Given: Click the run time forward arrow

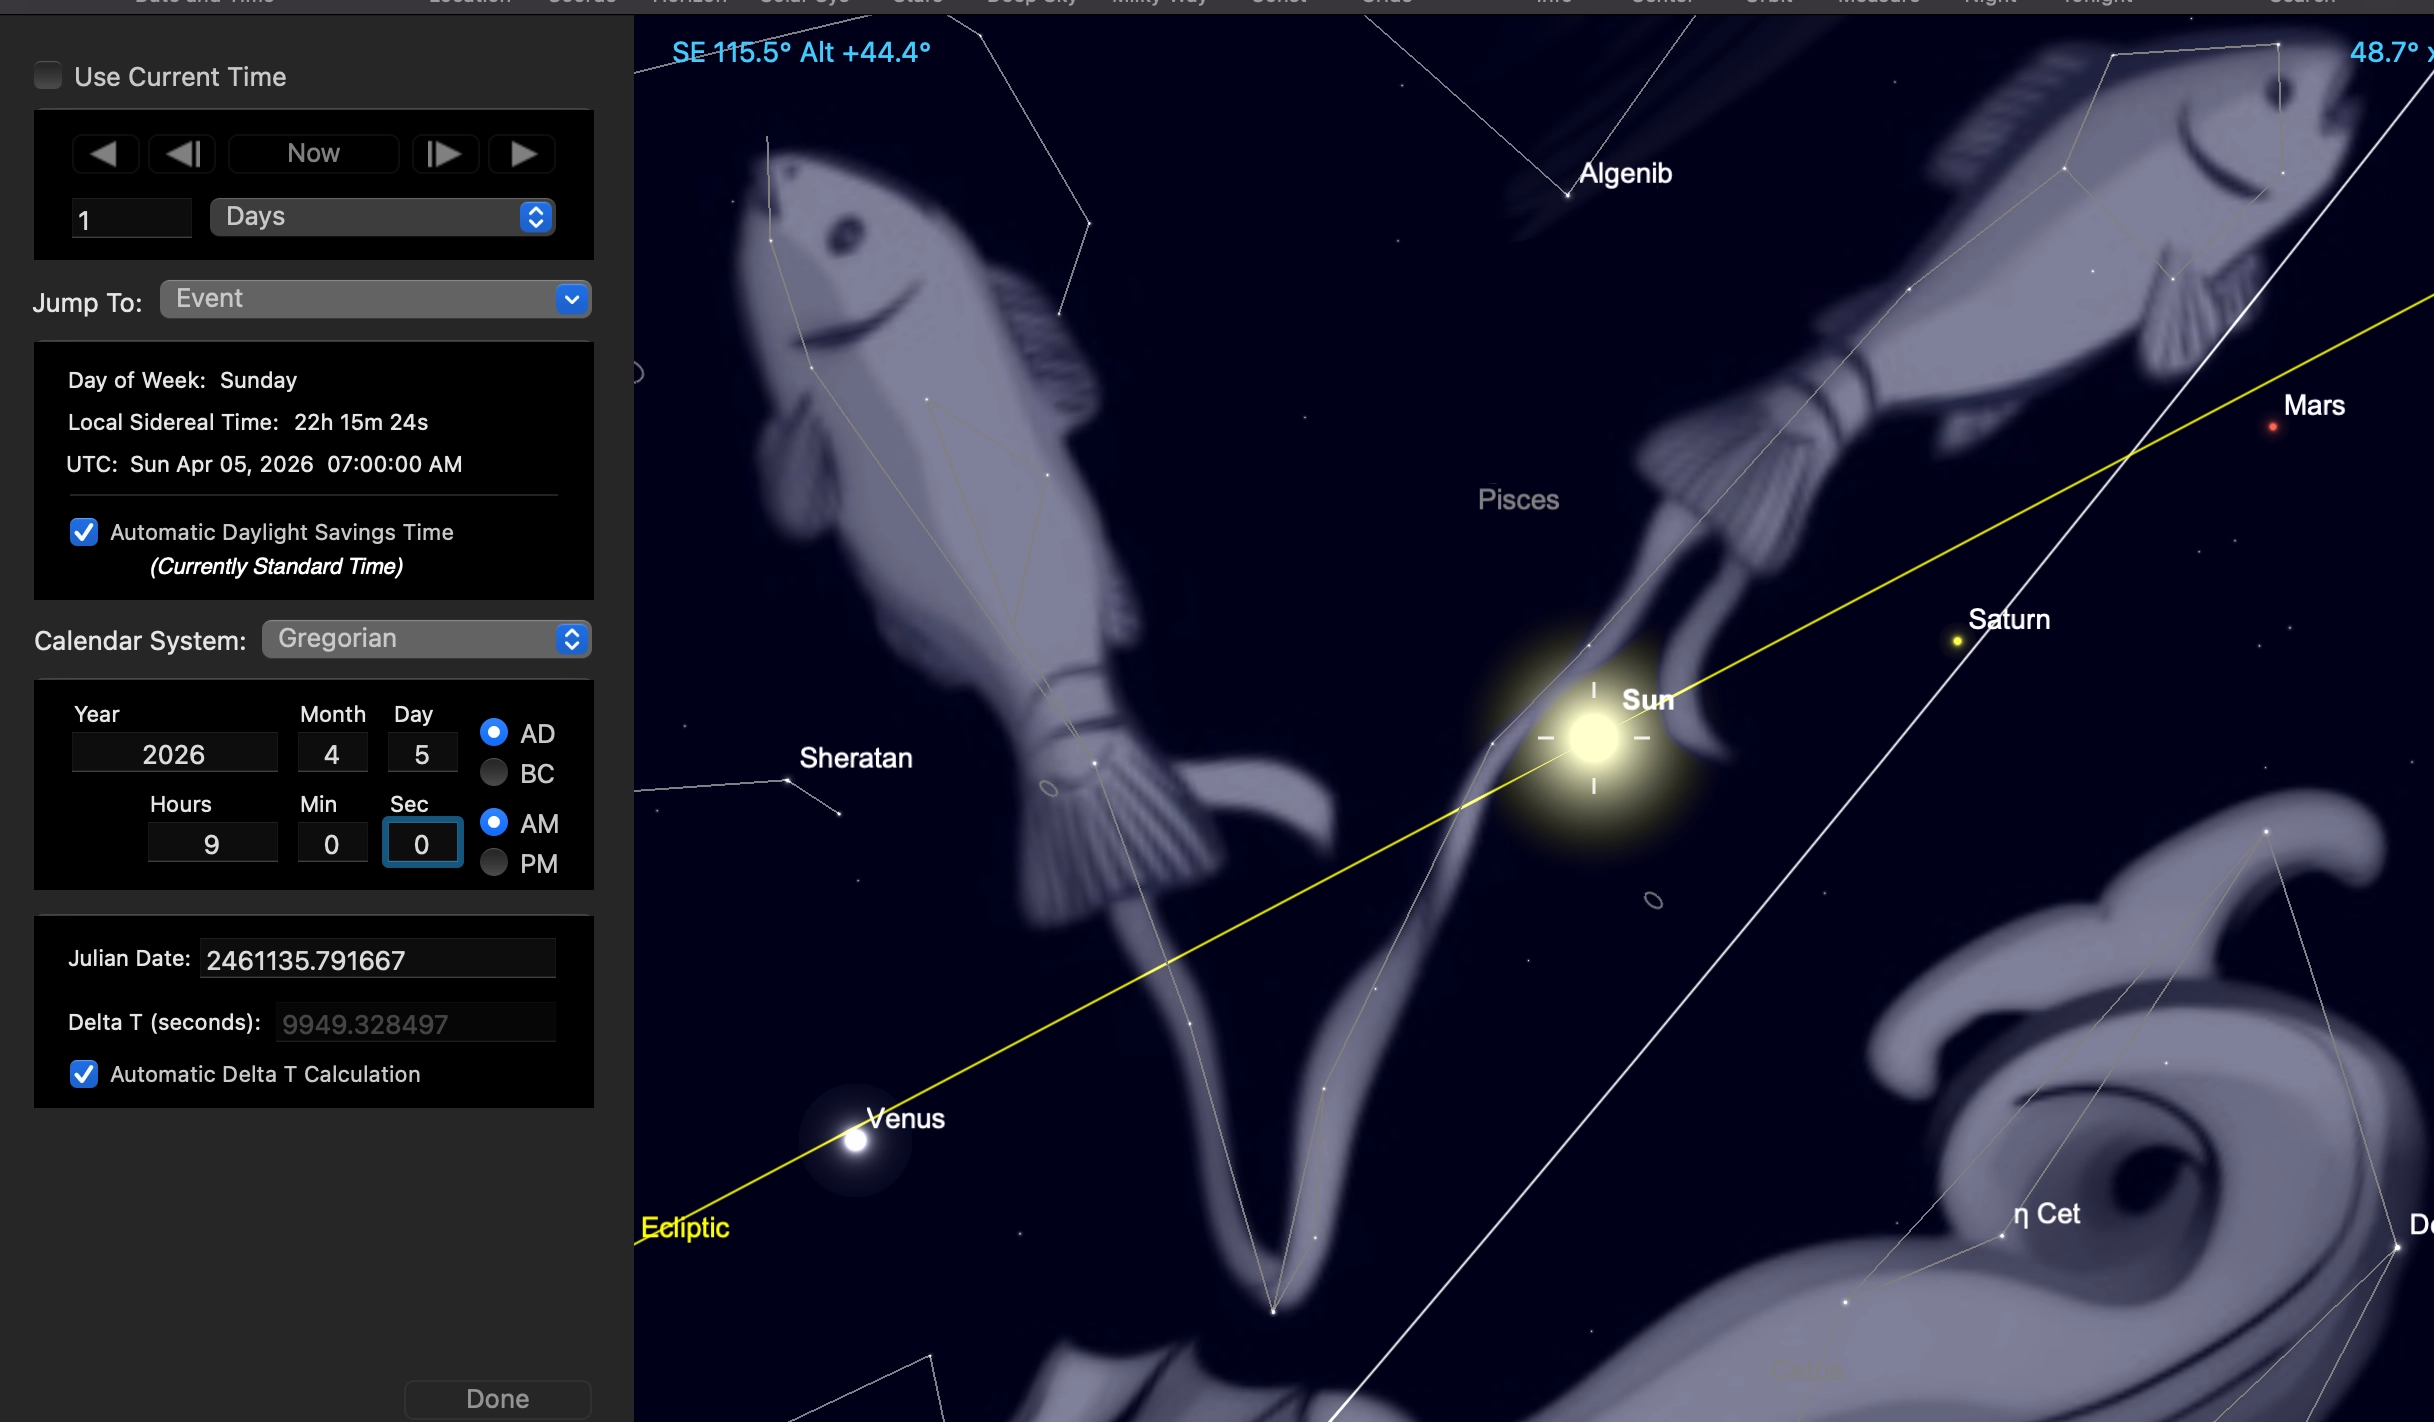Looking at the screenshot, I should click(x=522, y=154).
